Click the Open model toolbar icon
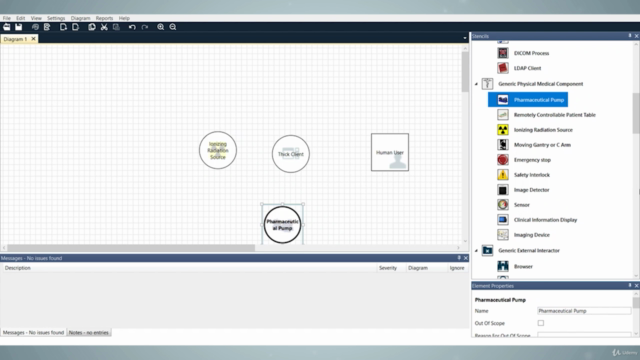The width and height of the screenshot is (640, 360). [7, 27]
